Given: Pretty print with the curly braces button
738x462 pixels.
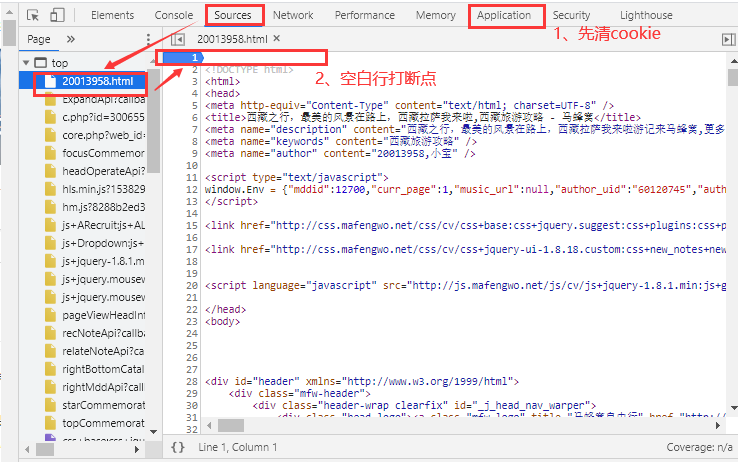Looking at the screenshot, I should pyautogui.click(x=178, y=447).
